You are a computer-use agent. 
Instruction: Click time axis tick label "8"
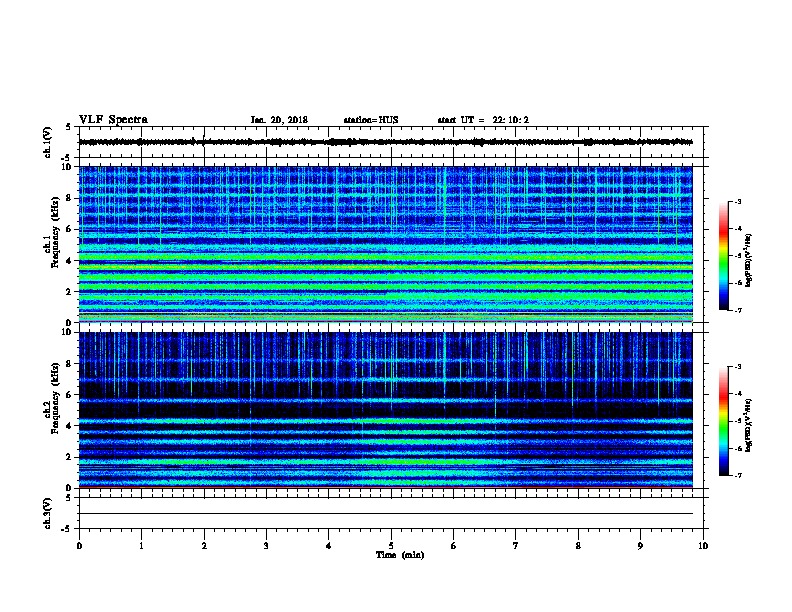(578, 546)
